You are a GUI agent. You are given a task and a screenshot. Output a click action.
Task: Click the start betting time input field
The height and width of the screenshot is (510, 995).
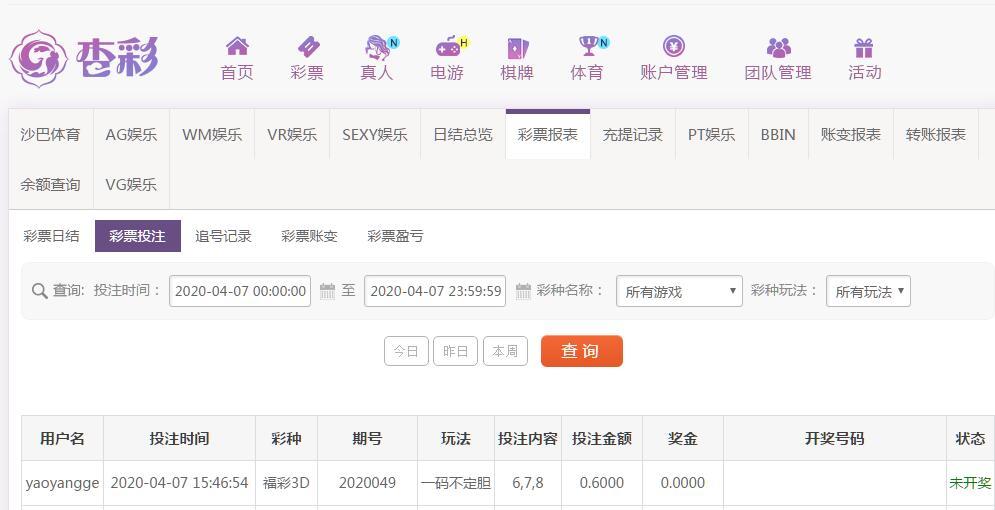(x=240, y=291)
